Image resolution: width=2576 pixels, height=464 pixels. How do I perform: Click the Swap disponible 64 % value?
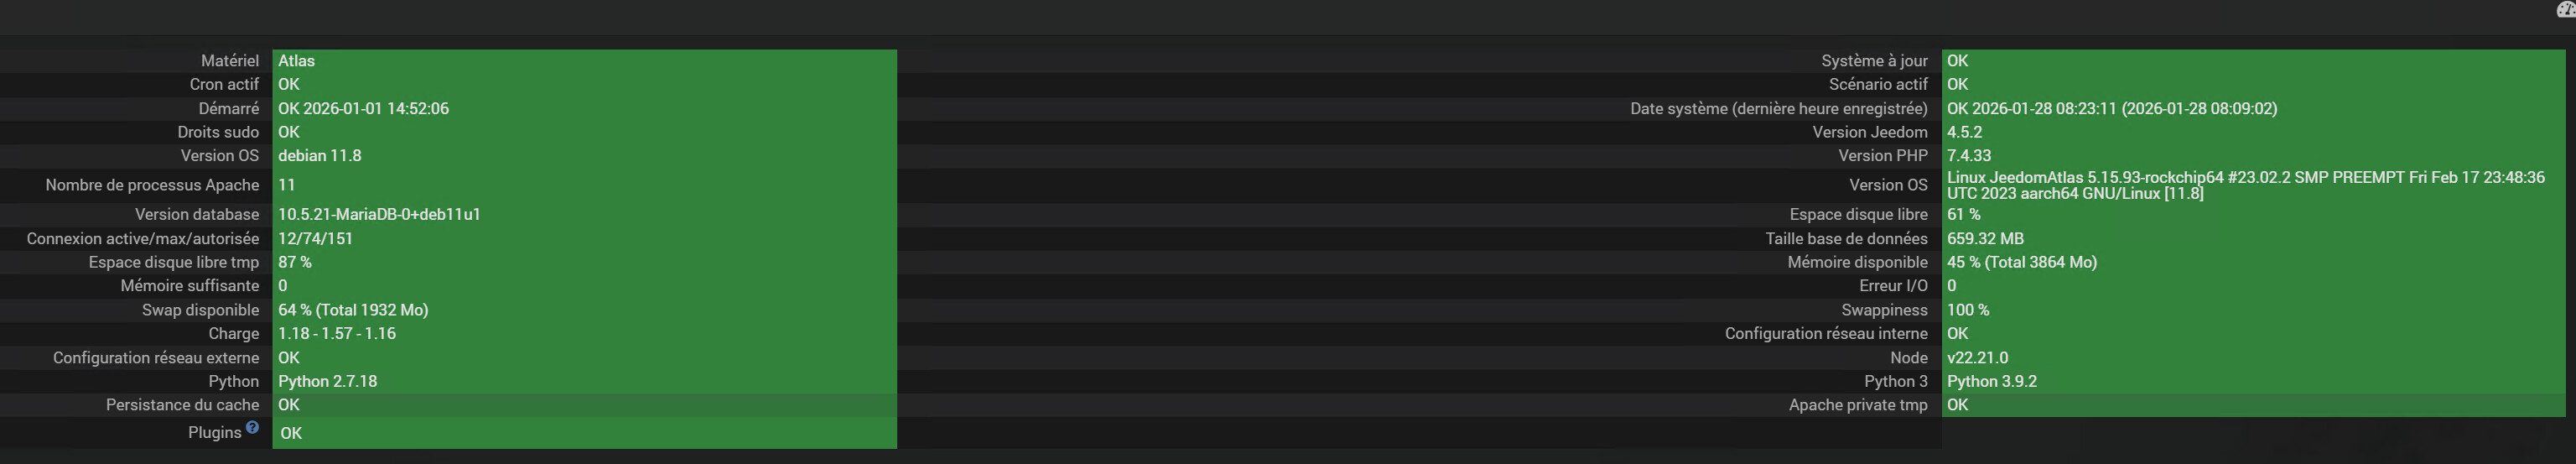353,310
